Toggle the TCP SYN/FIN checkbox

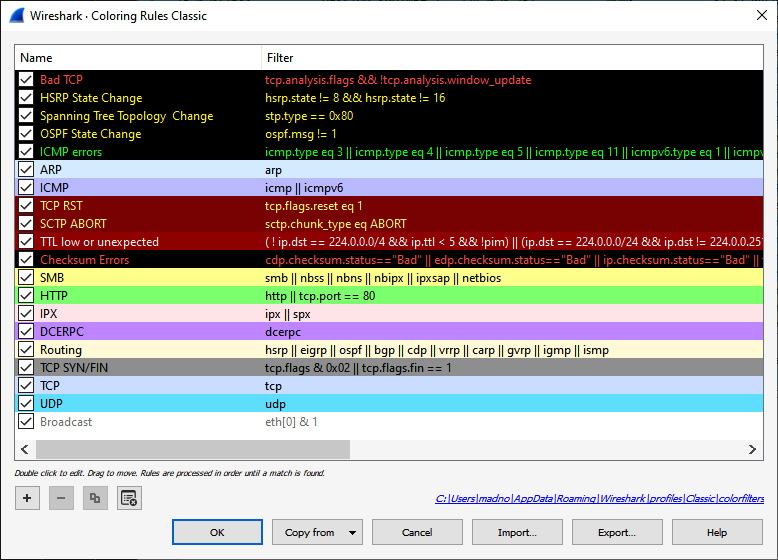[x=26, y=368]
